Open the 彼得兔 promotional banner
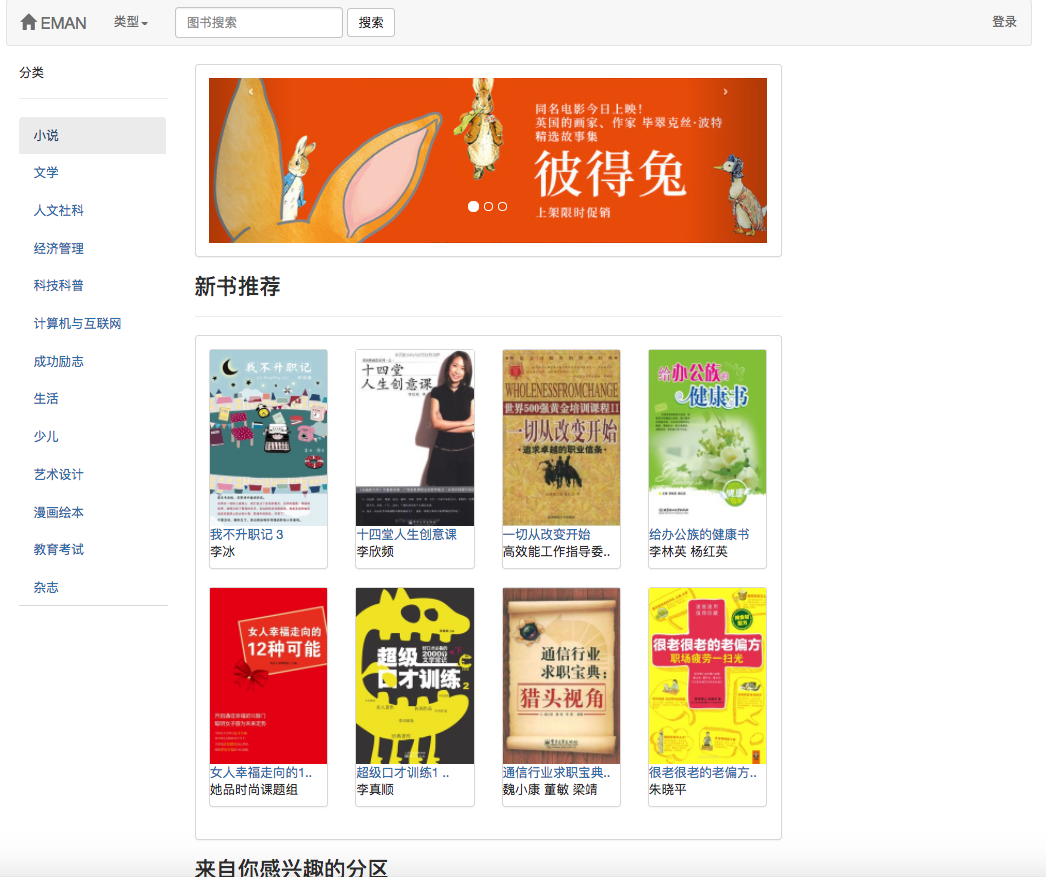This screenshot has width=1046, height=877. point(488,160)
